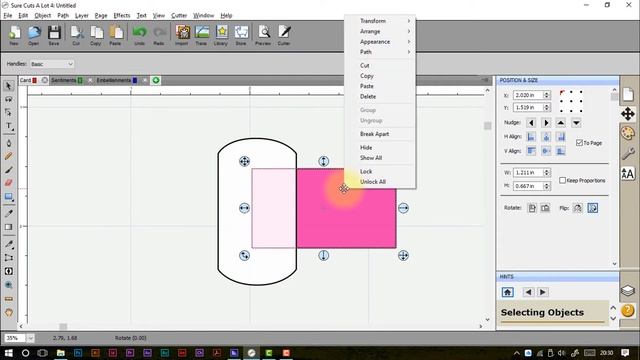Select the Zoom magnifier tool
The image size is (640, 360).
[x=9, y=285]
